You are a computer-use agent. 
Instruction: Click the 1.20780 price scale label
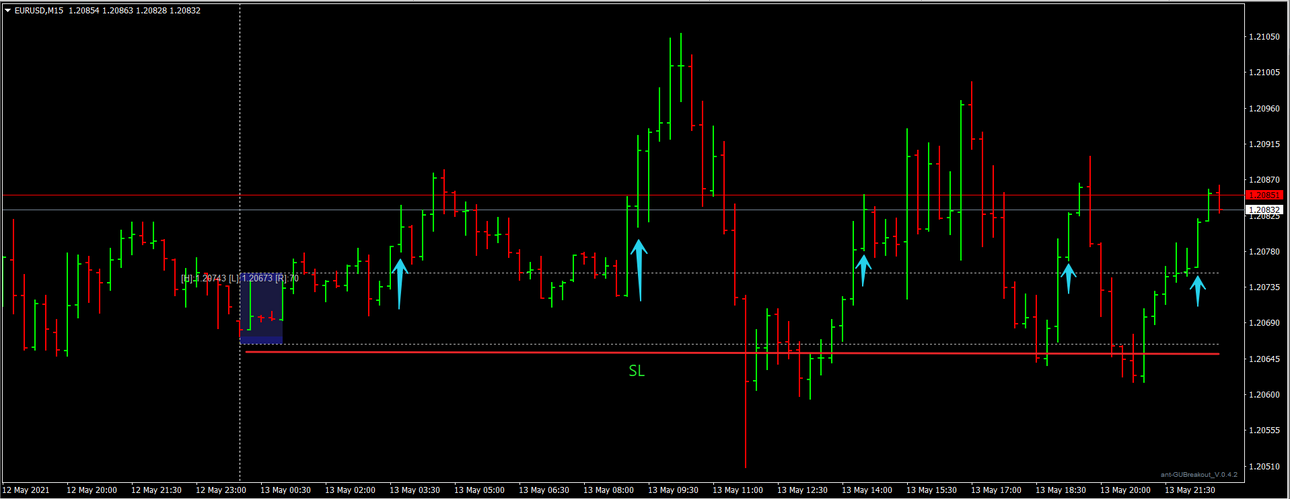tap(1265, 251)
